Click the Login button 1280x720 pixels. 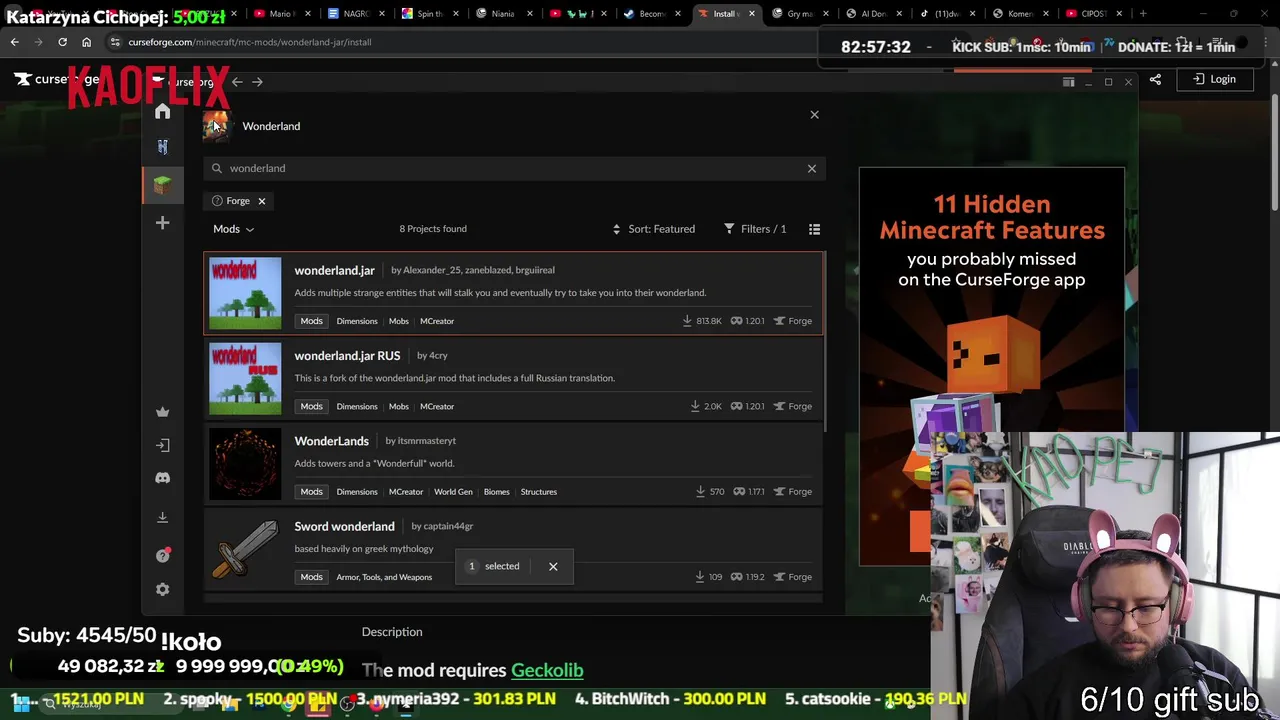(1214, 79)
